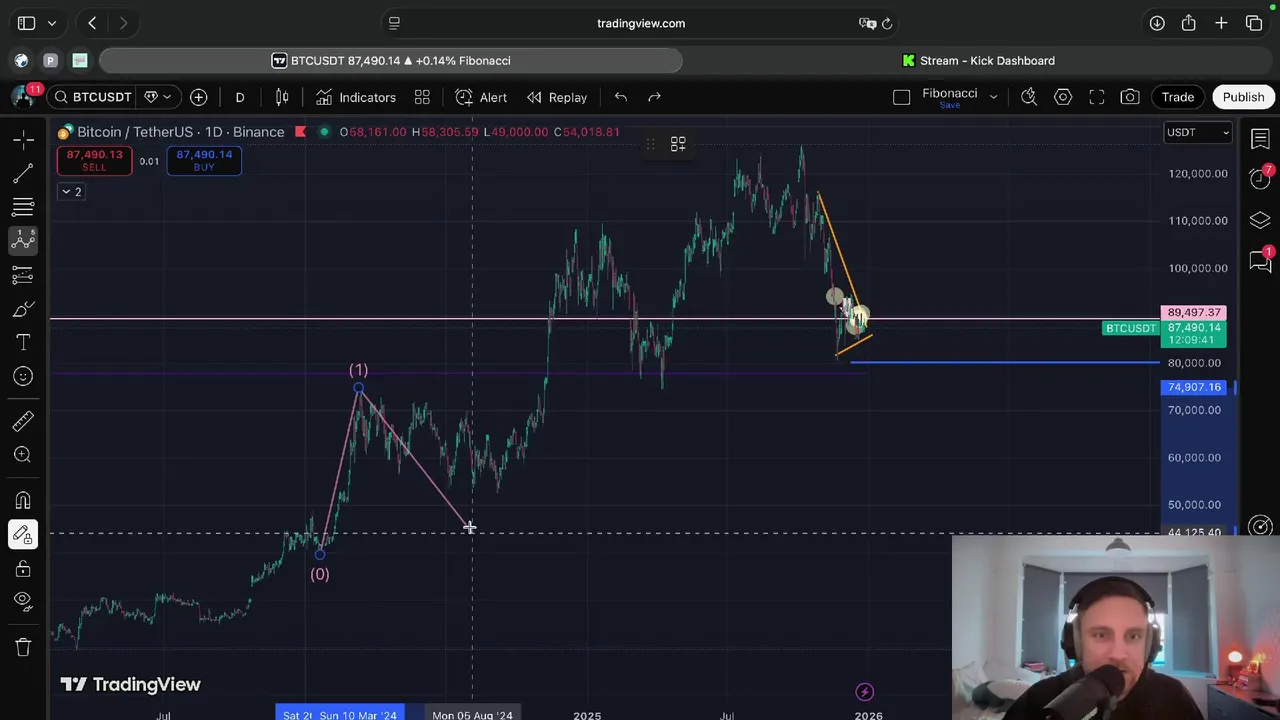
Task: Toggle stay in drawing mode
Action: pyautogui.click(x=23, y=534)
